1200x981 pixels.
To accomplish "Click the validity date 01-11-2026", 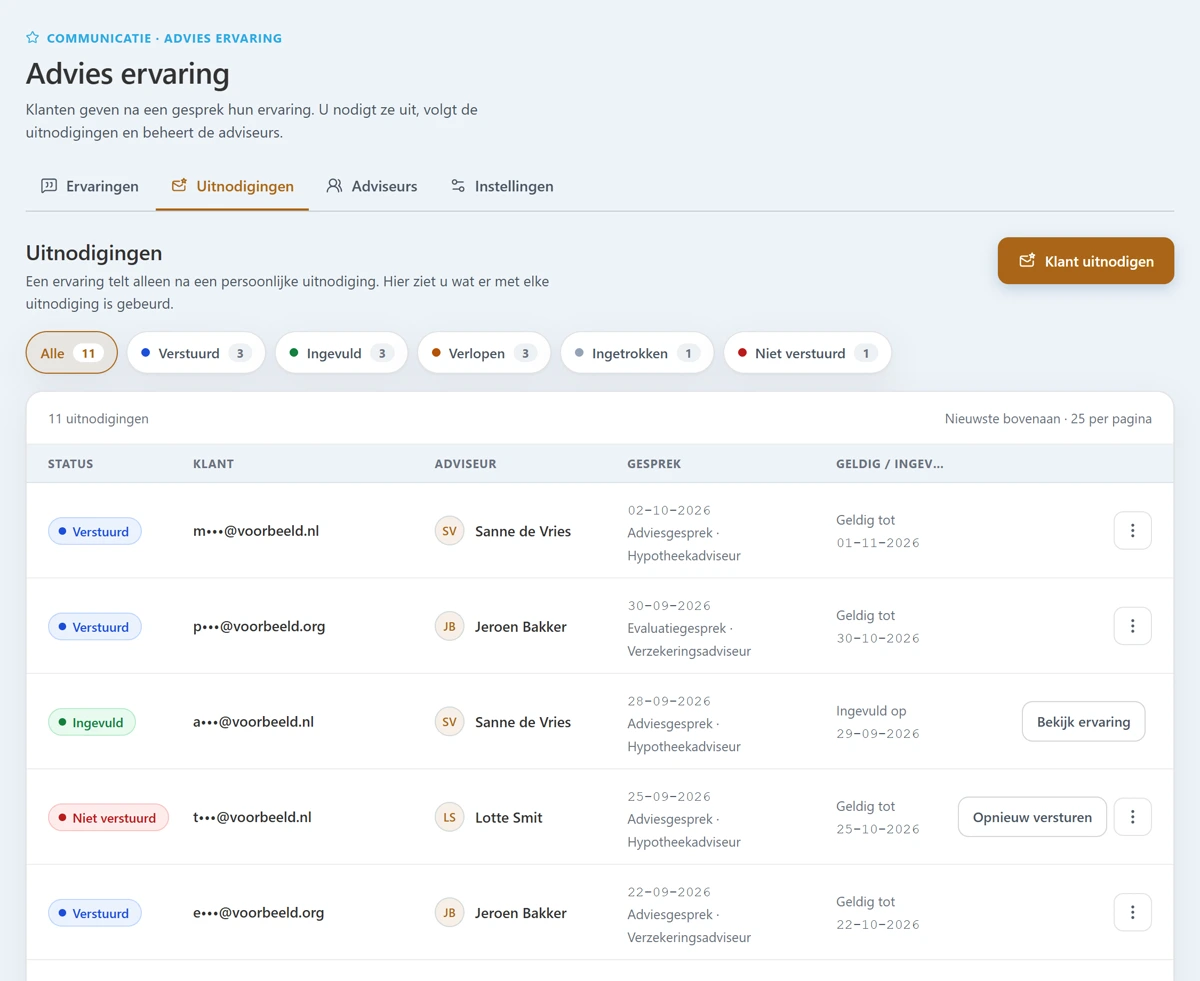I will click(878, 543).
